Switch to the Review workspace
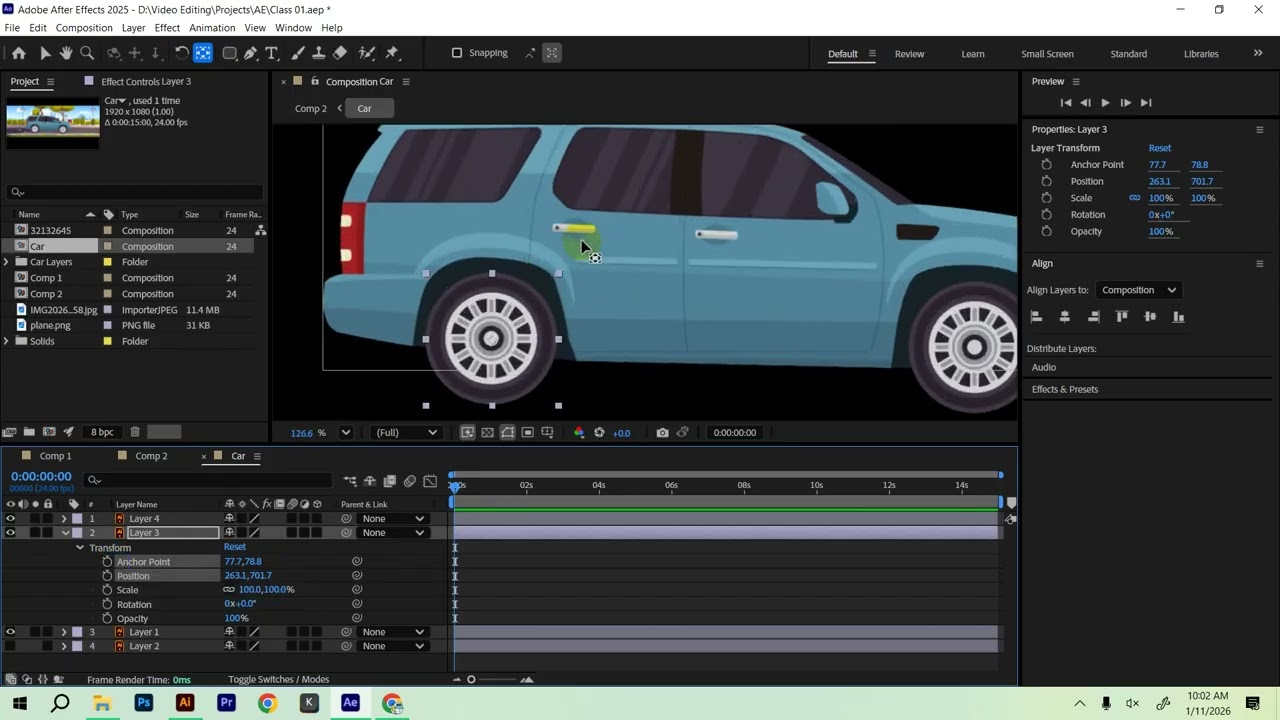 click(909, 54)
